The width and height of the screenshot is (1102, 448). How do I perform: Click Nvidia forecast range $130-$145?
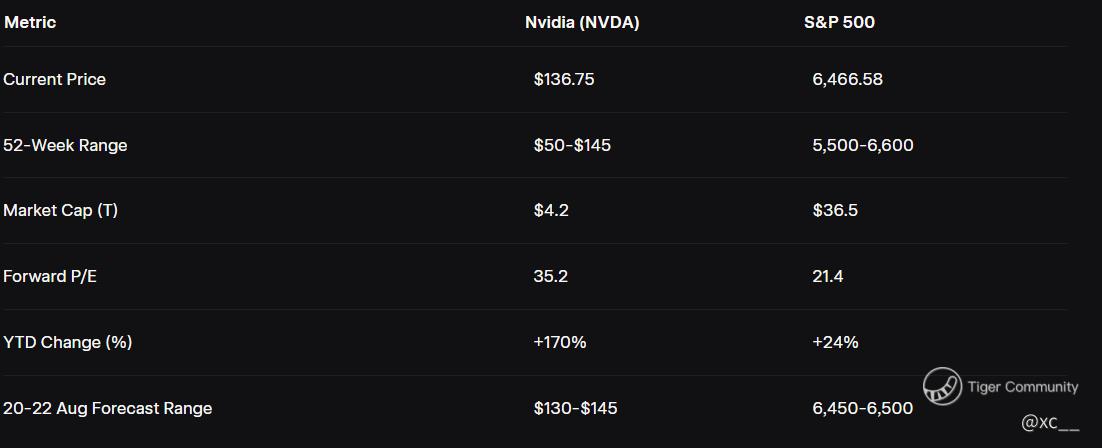point(575,408)
